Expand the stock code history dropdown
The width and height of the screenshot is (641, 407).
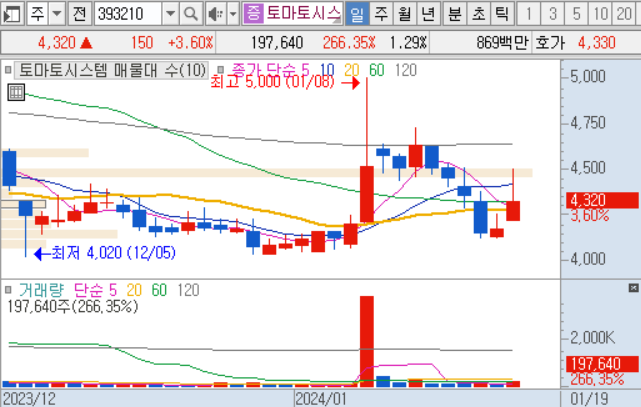point(170,14)
